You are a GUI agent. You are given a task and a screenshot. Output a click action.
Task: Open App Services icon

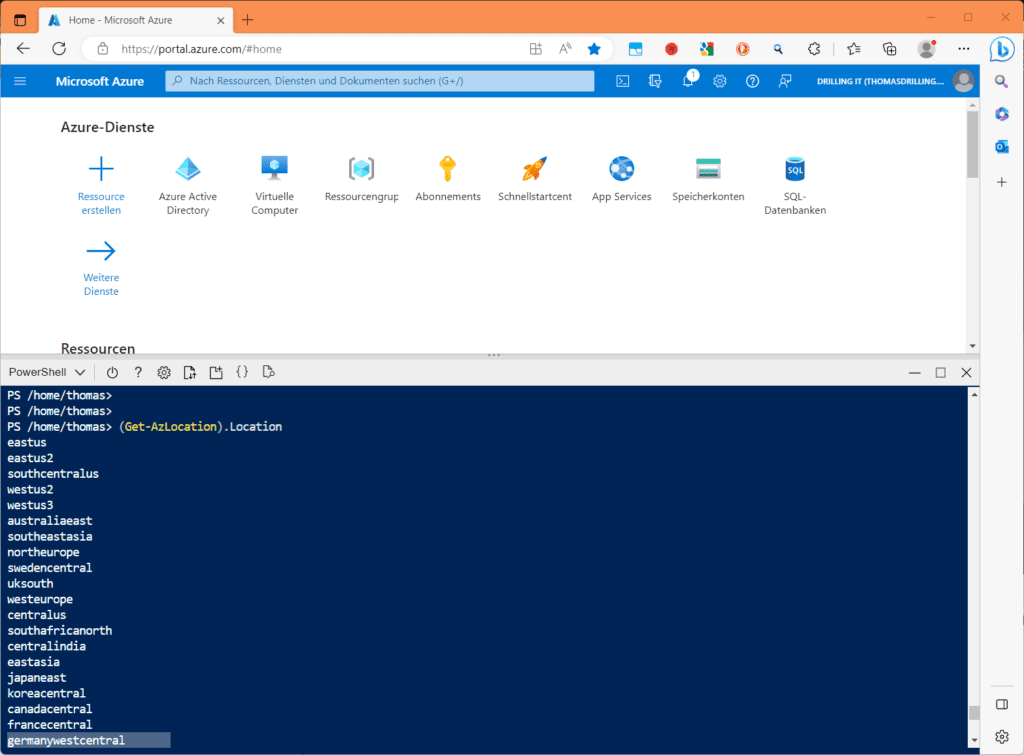point(622,169)
